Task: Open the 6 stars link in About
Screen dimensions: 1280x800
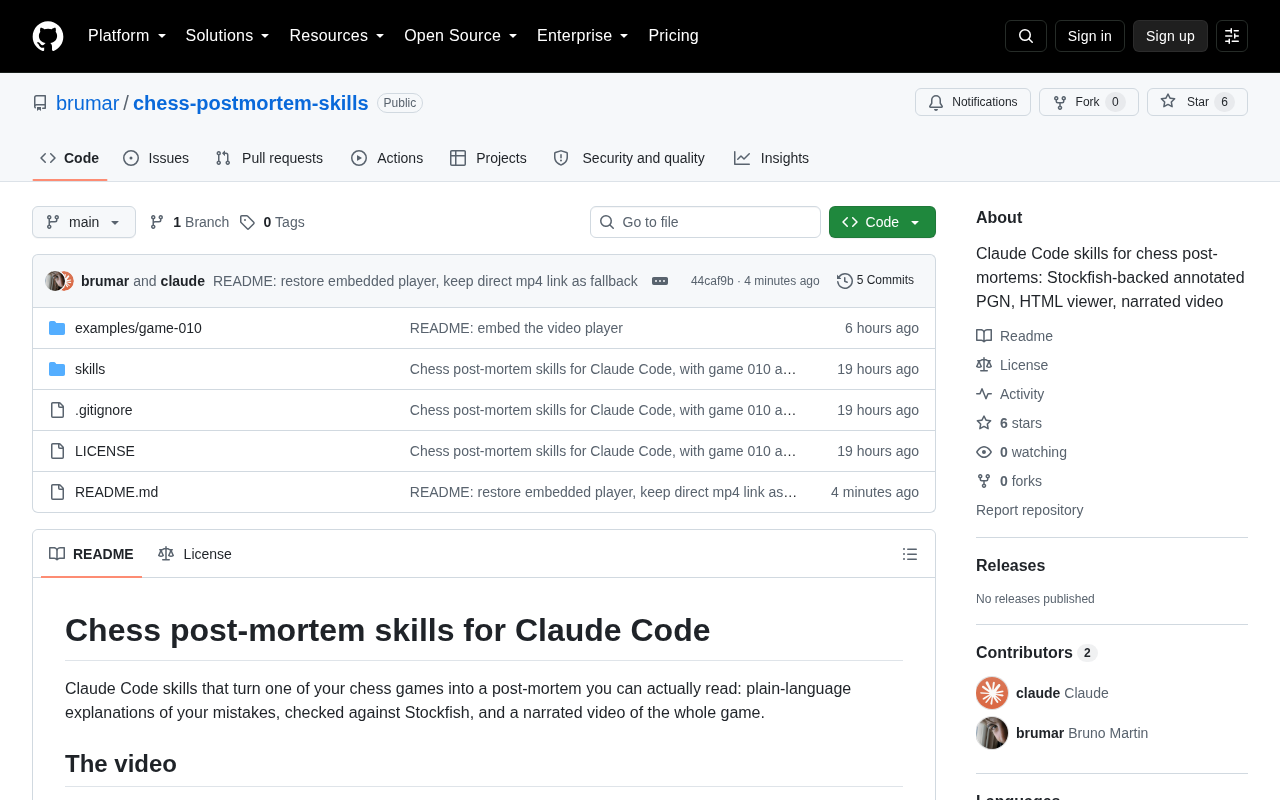Action: [1009, 423]
